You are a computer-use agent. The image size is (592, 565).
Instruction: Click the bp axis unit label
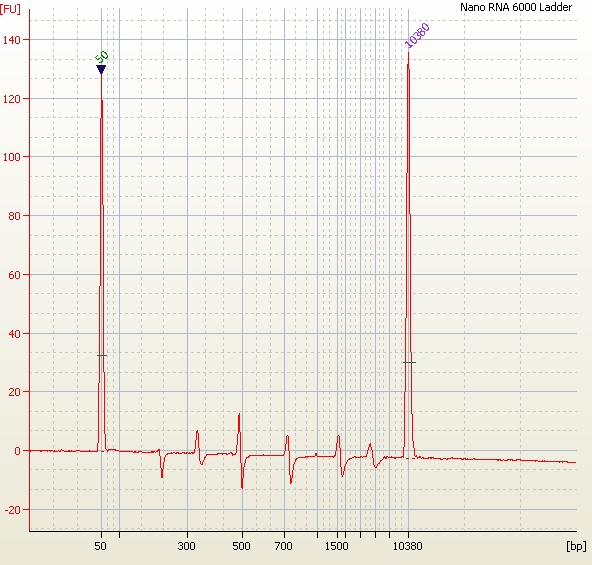click(x=576, y=546)
